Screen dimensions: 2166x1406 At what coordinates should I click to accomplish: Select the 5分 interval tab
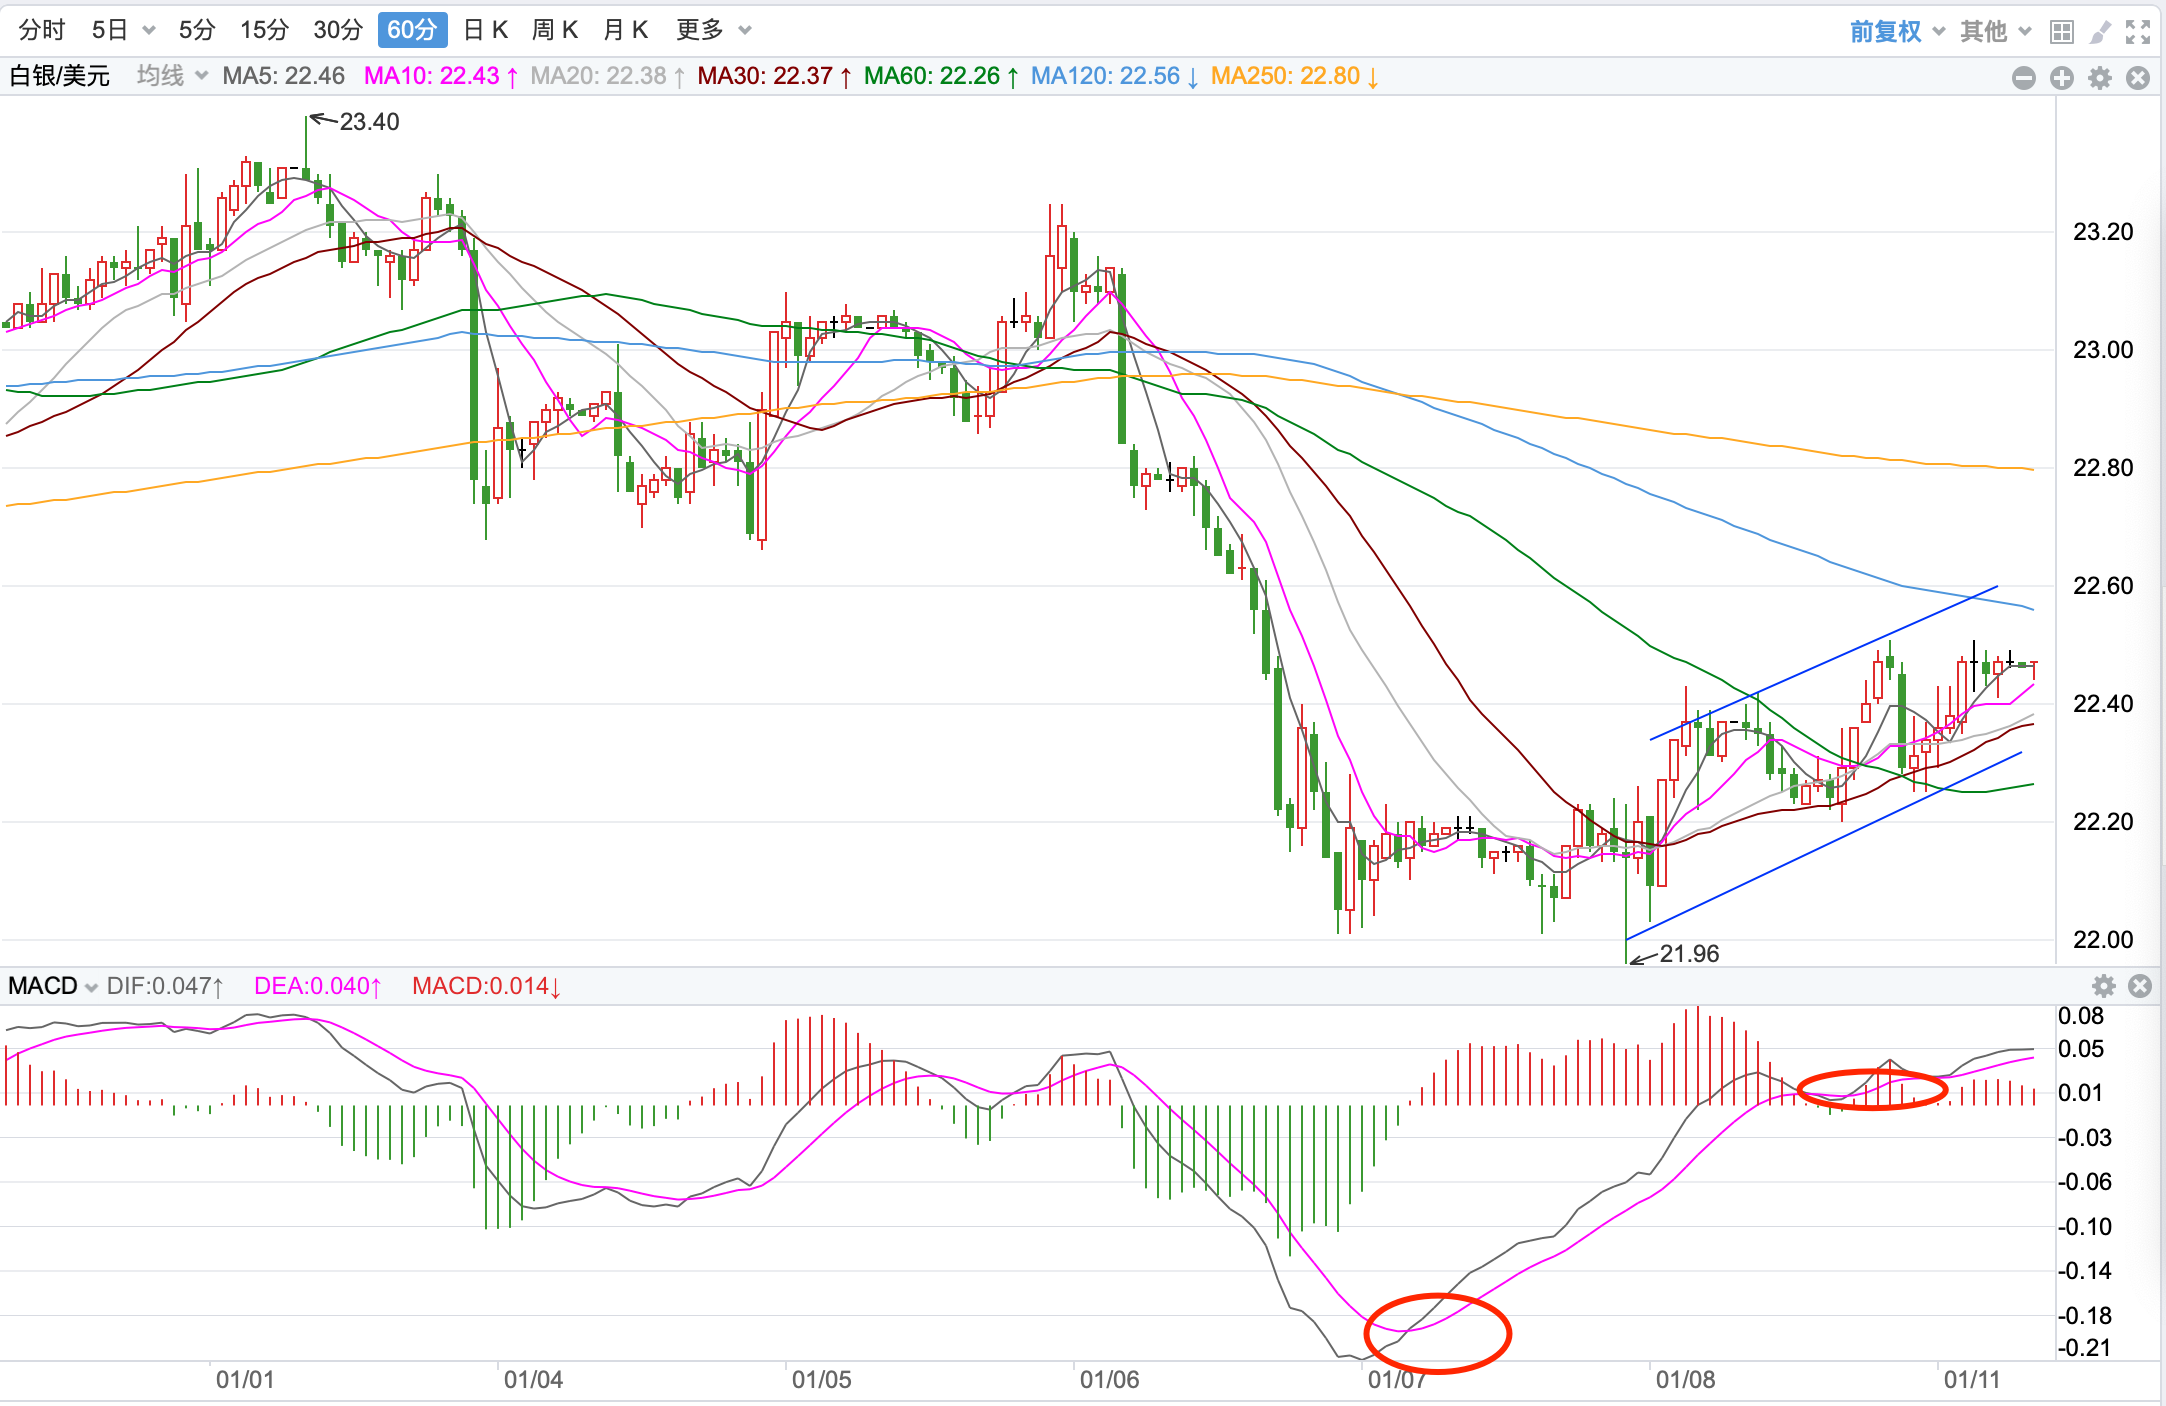point(197,30)
